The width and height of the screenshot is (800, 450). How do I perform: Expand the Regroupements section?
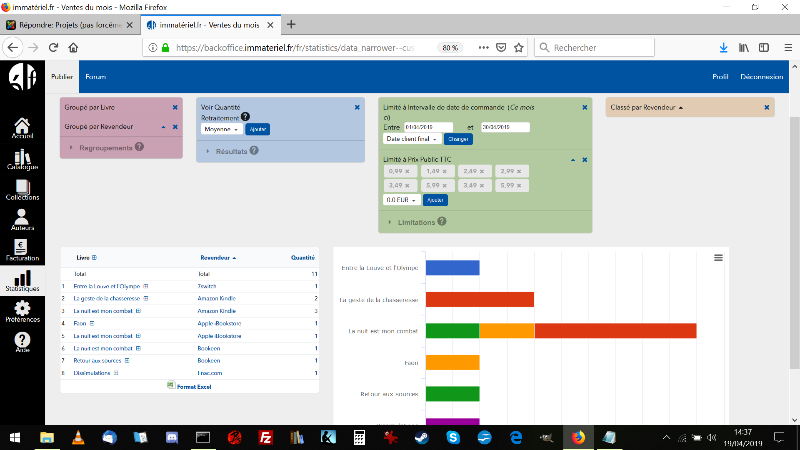tap(106, 147)
